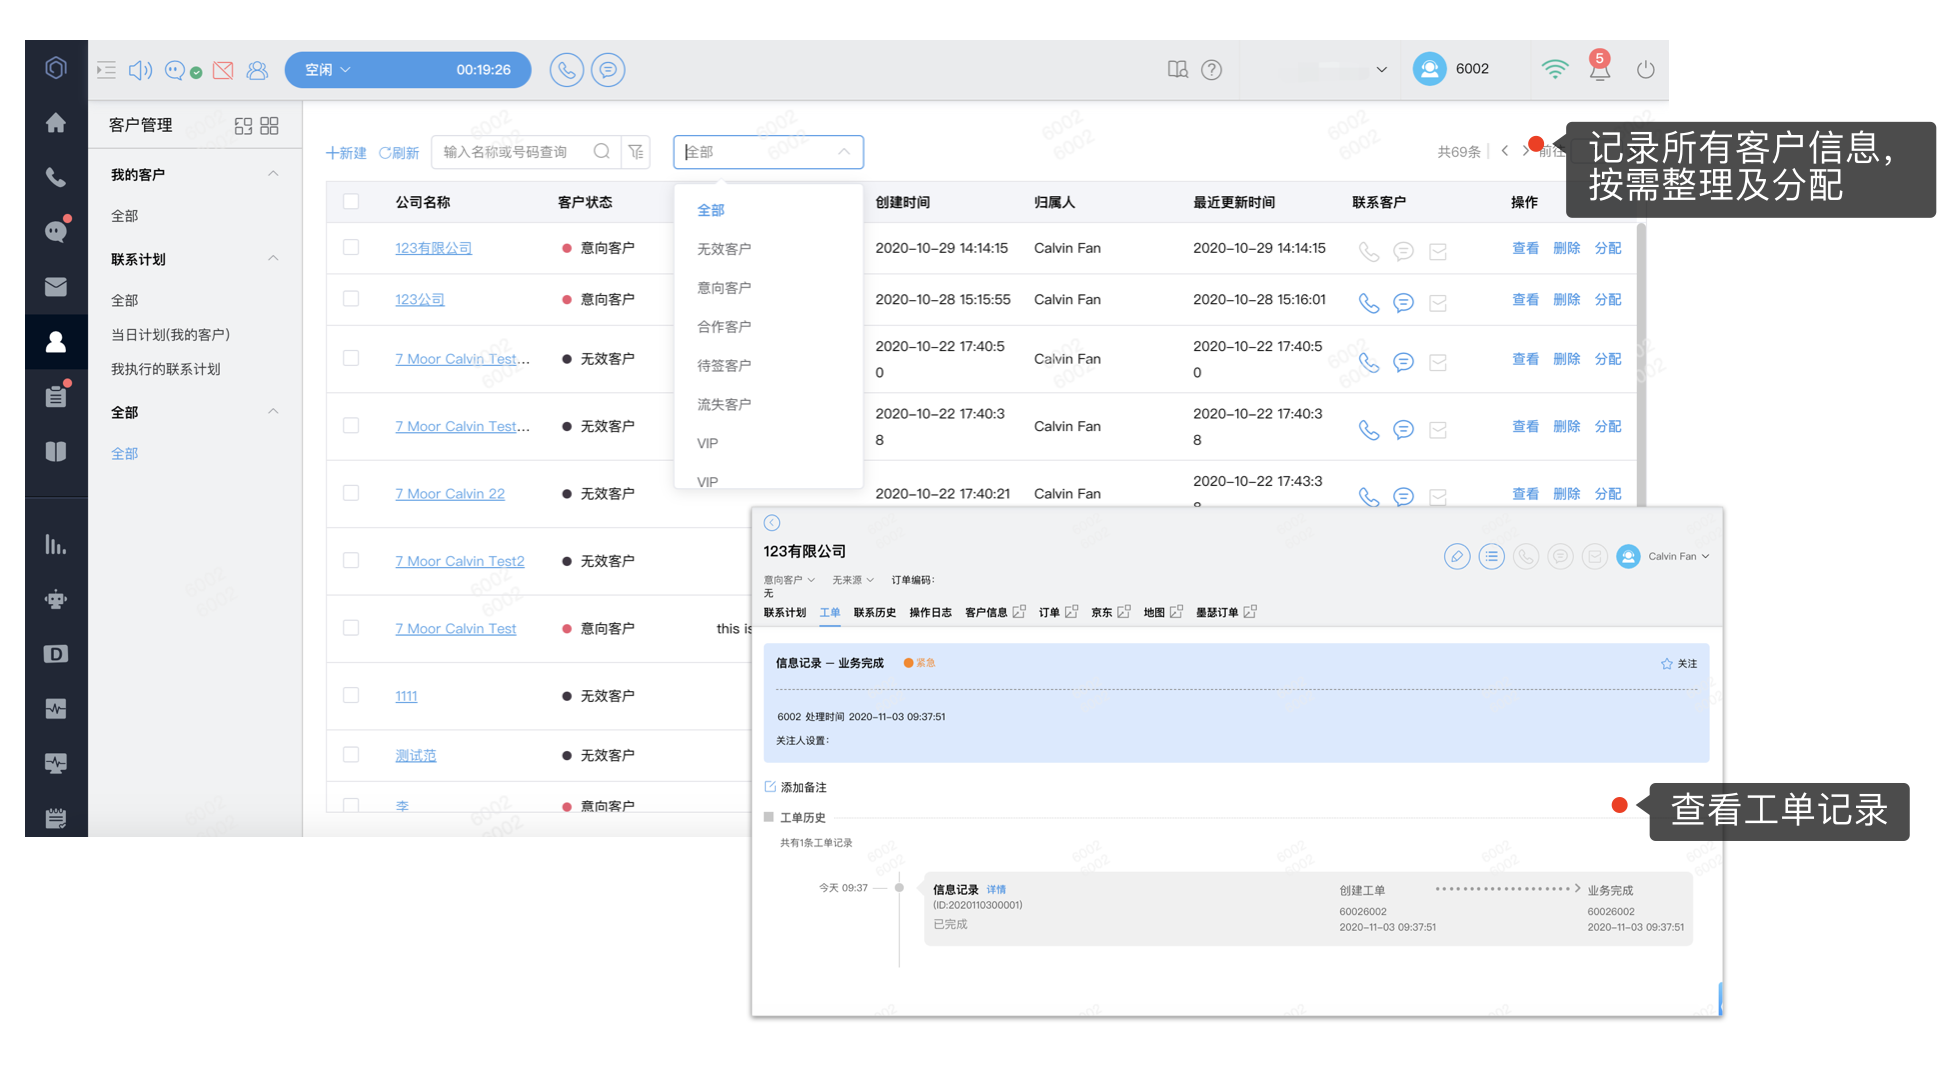Click the 新建 button
The image size is (1942, 1088).
click(346, 152)
